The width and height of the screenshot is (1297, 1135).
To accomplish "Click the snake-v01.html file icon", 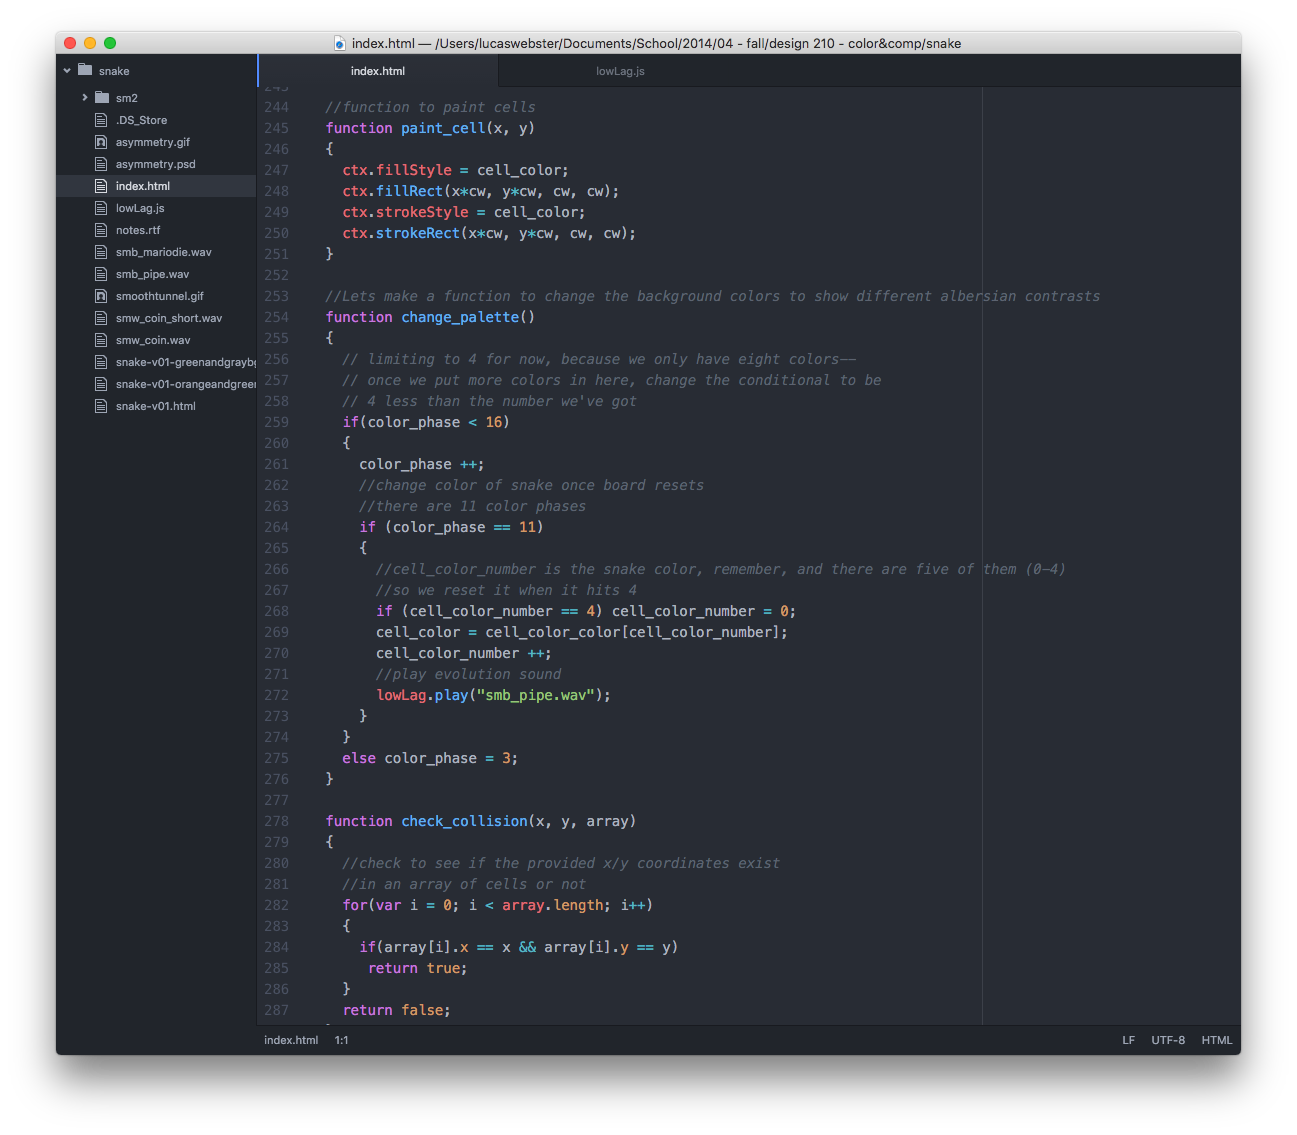I will 101,406.
